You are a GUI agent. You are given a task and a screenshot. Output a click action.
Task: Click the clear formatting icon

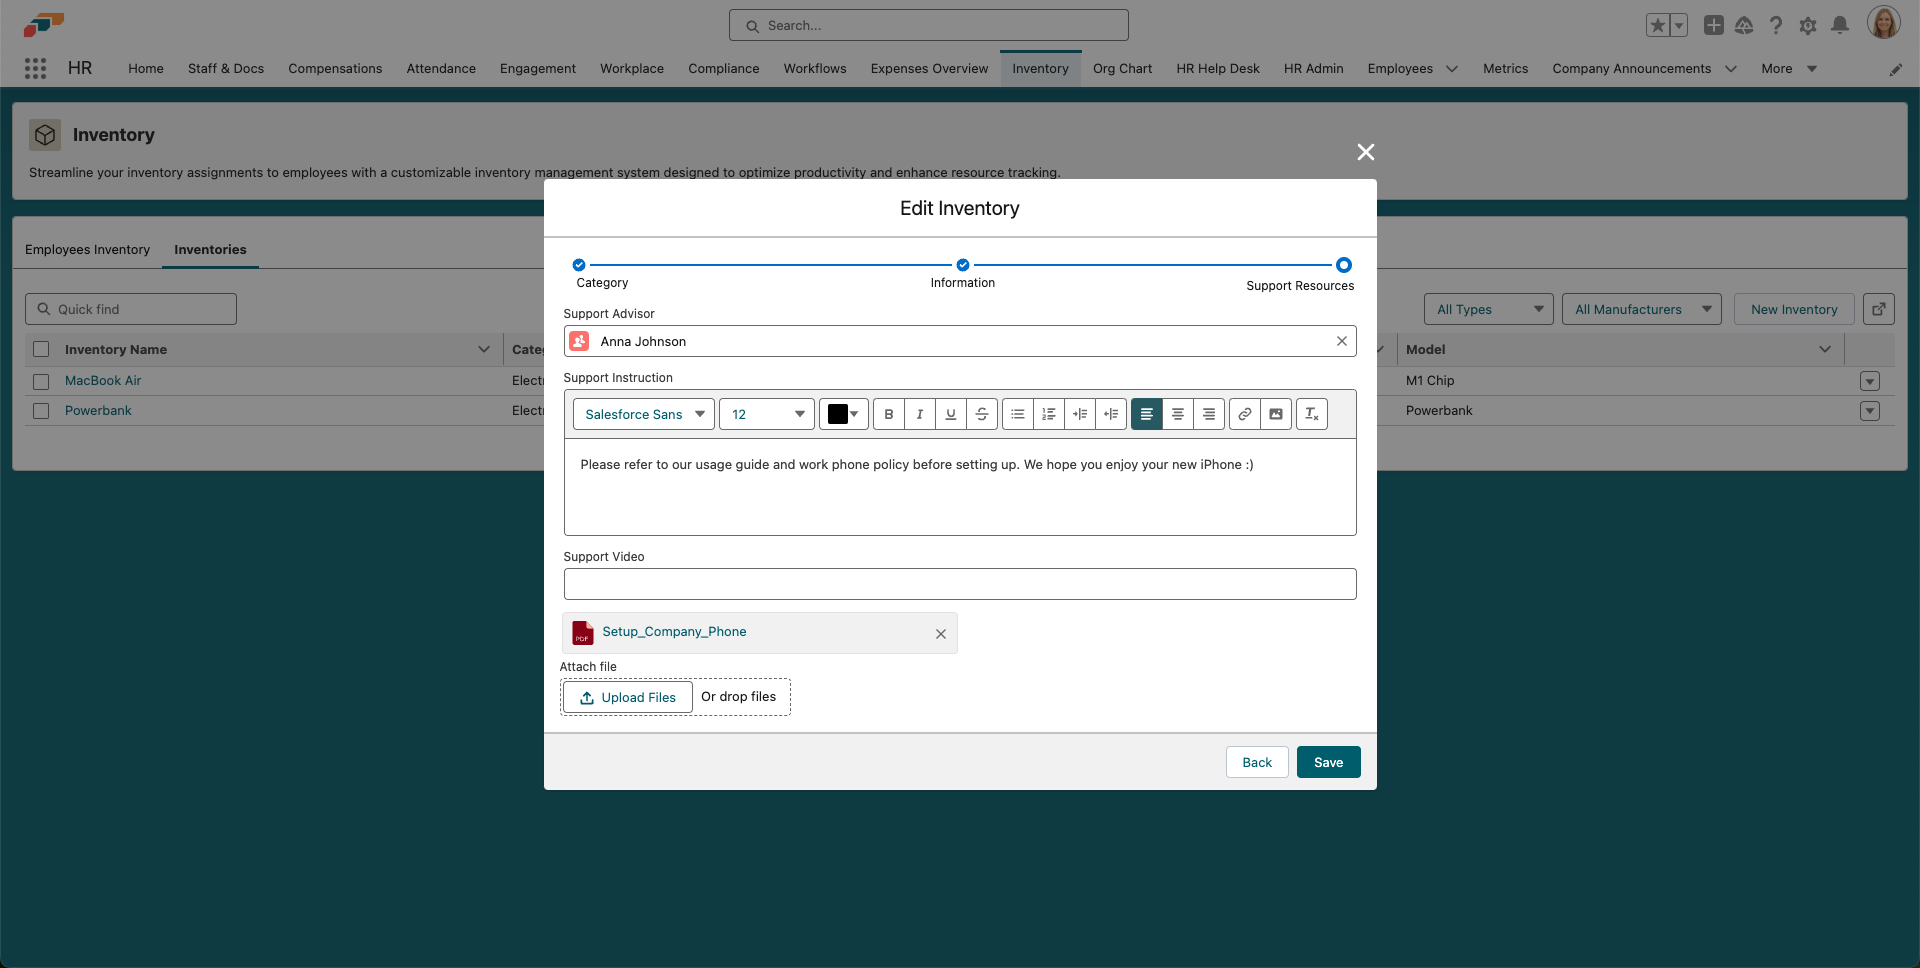click(x=1311, y=414)
